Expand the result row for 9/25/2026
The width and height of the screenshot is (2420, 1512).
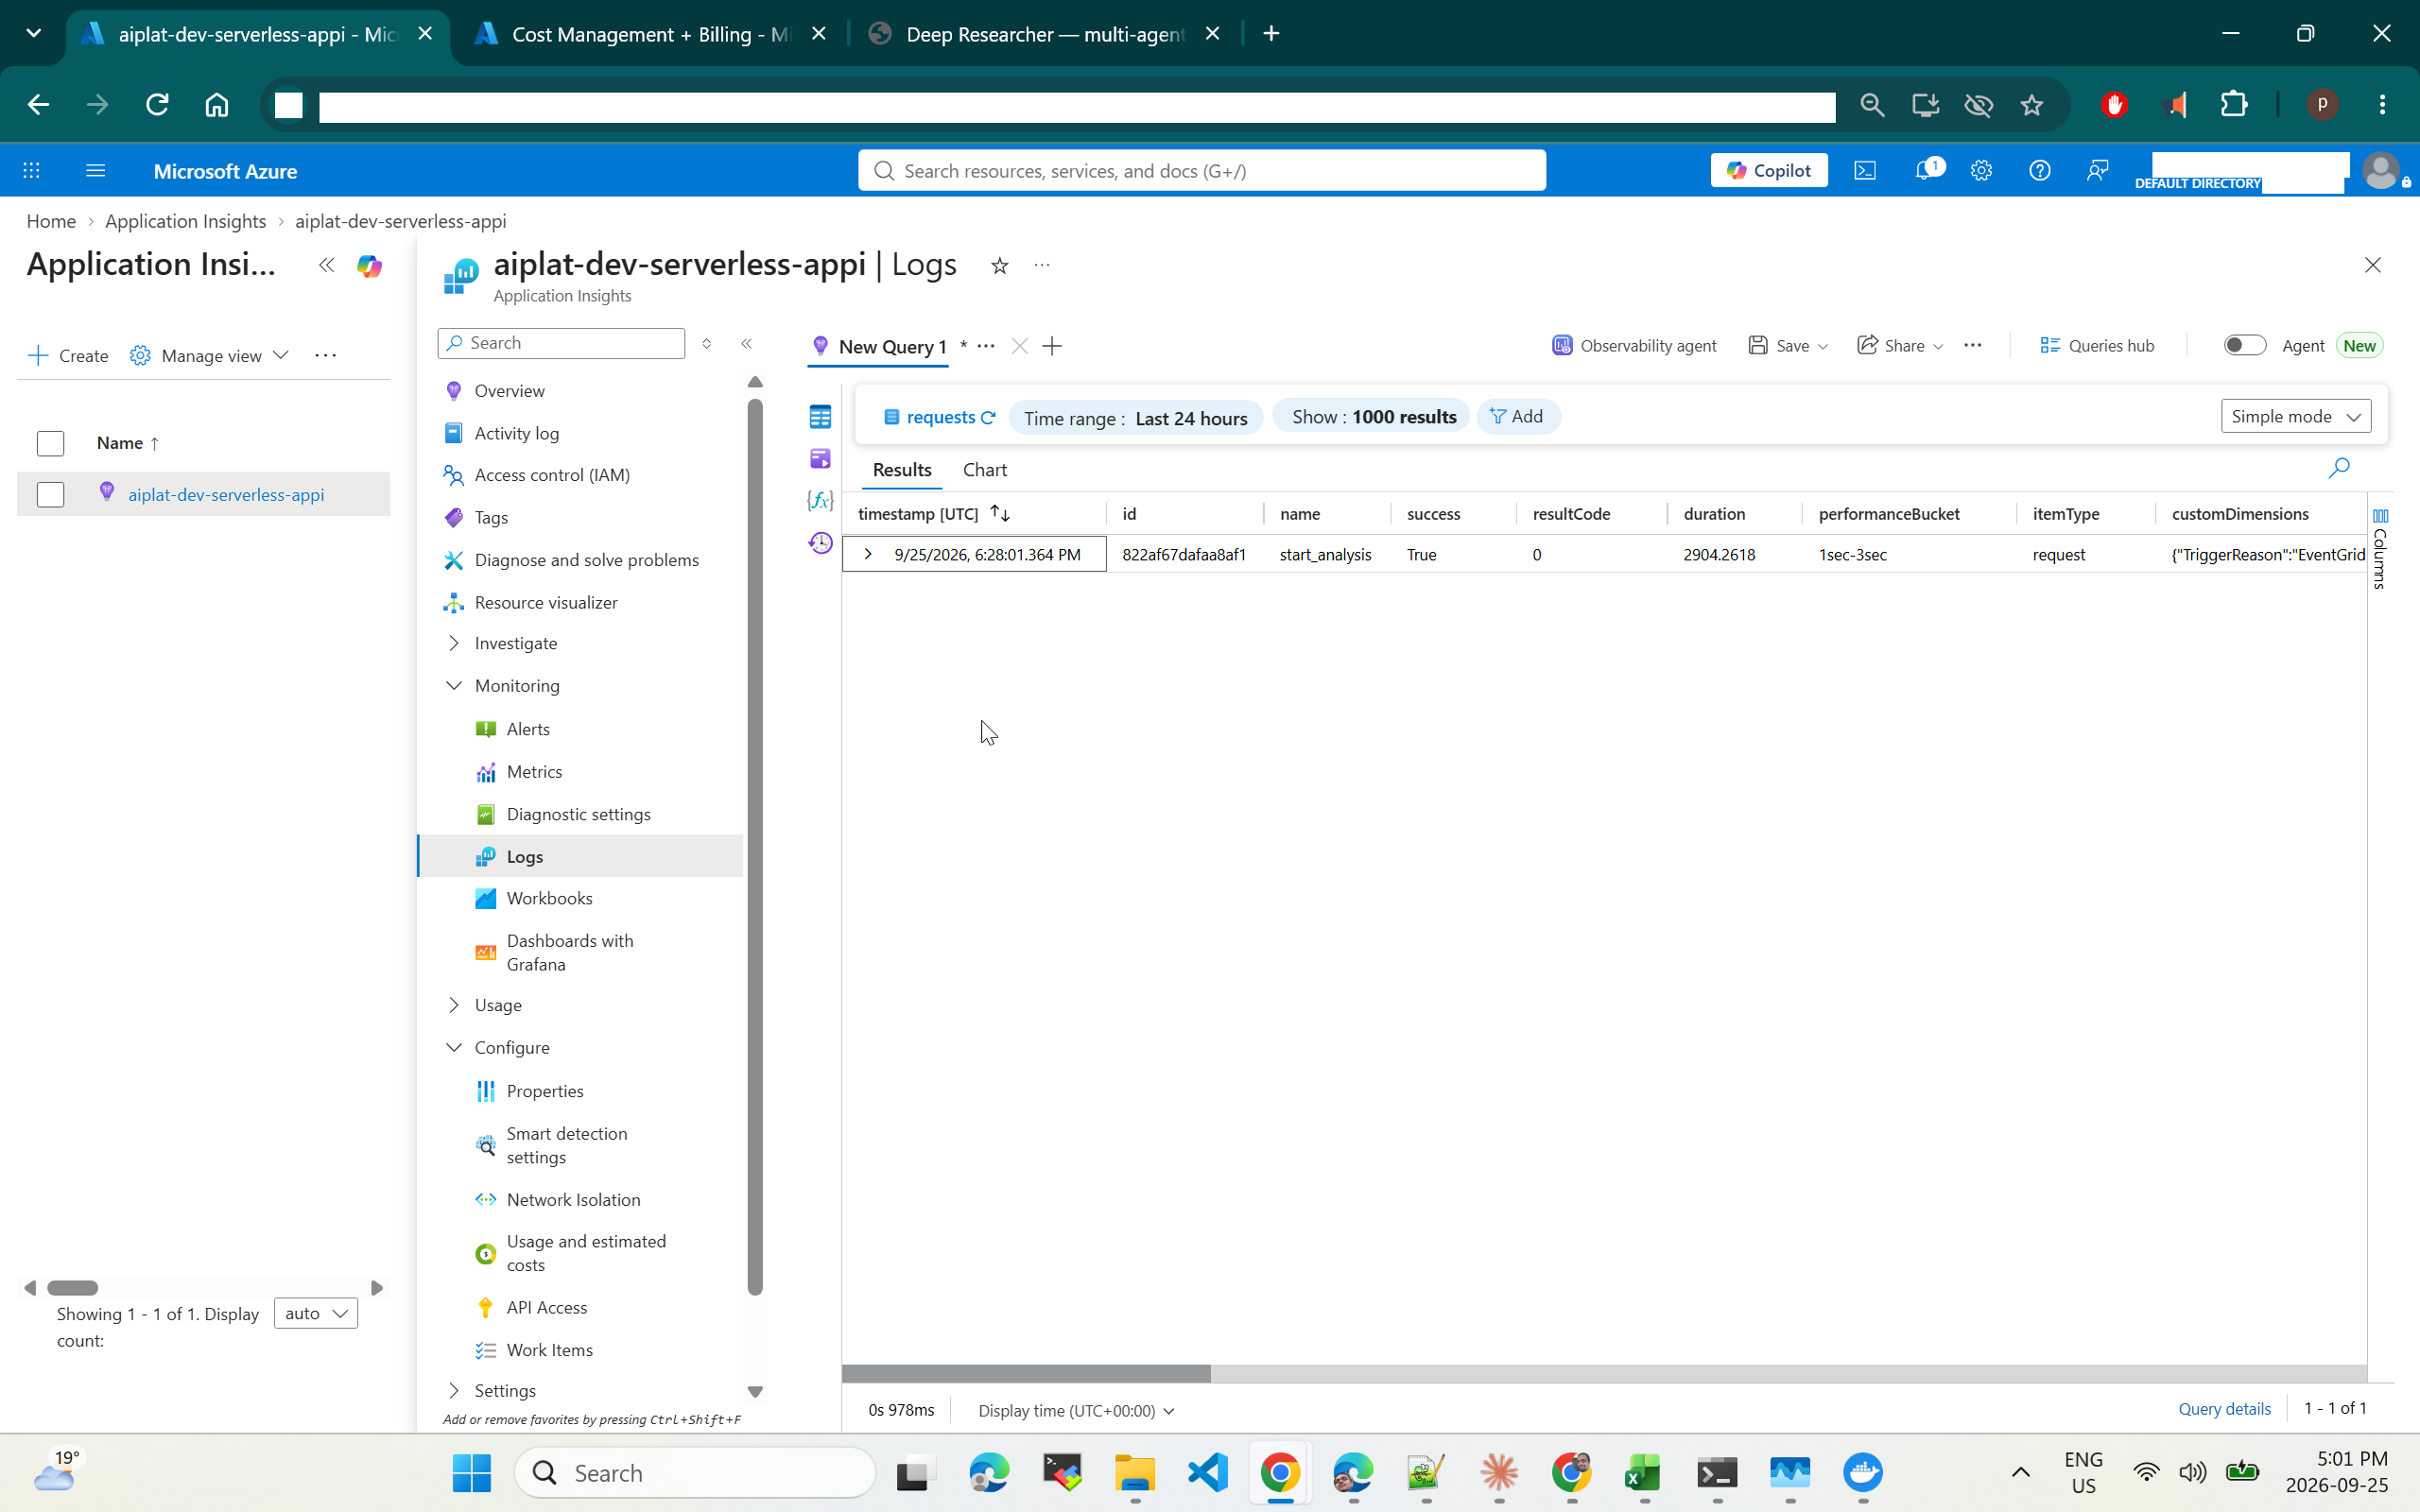pos(868,554)
